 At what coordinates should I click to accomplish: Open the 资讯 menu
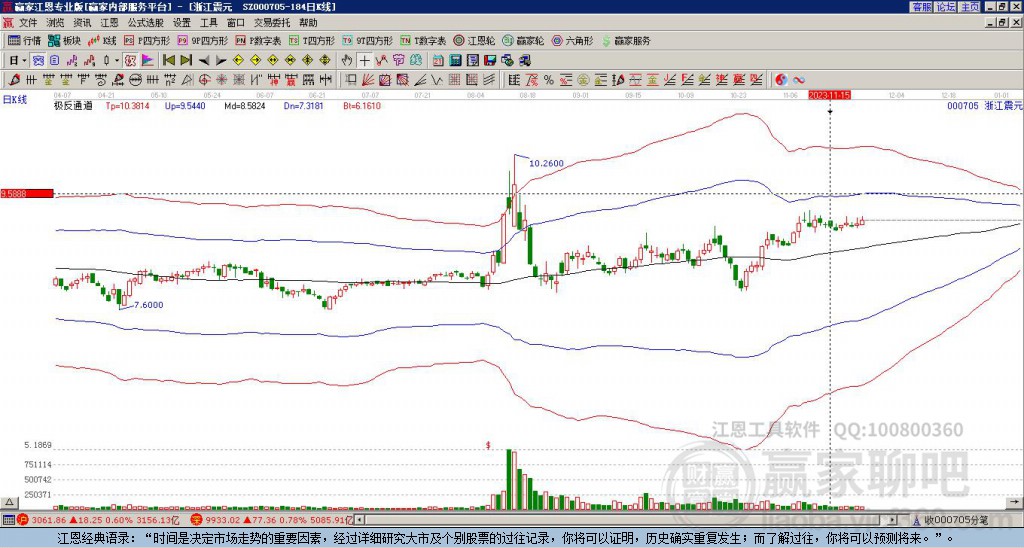pyautogui.click(x=82, y=23)
